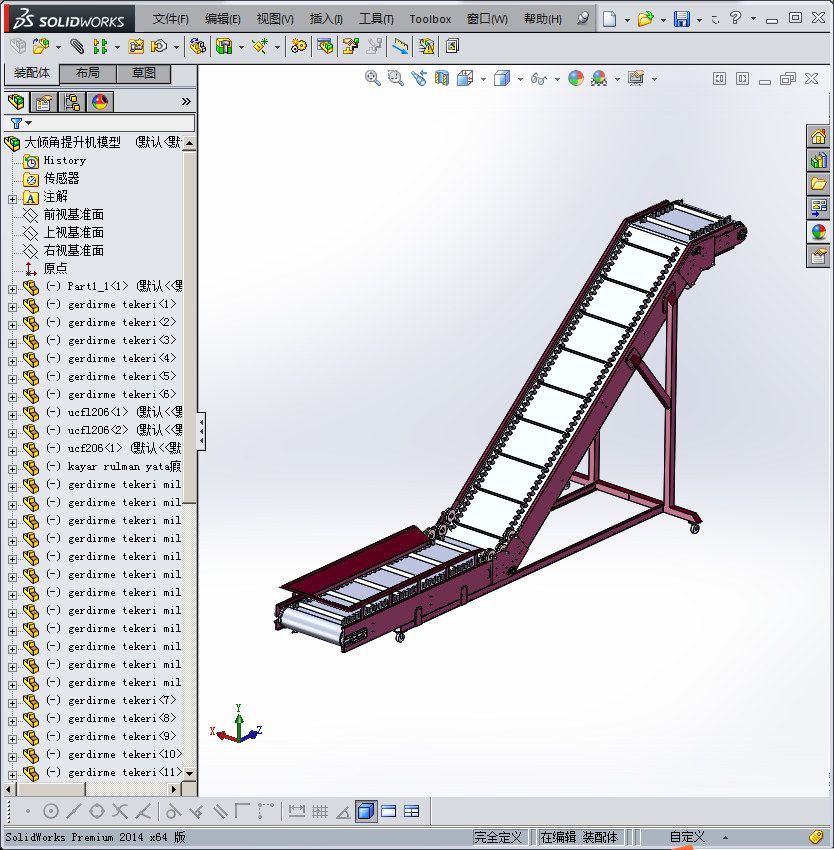
Task: Click the Bill of Materials icon
Action: click(325, 47)
